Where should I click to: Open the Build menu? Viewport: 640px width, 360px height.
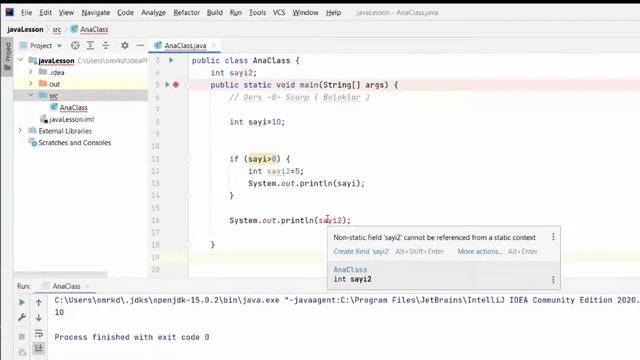tap(215, 13)
